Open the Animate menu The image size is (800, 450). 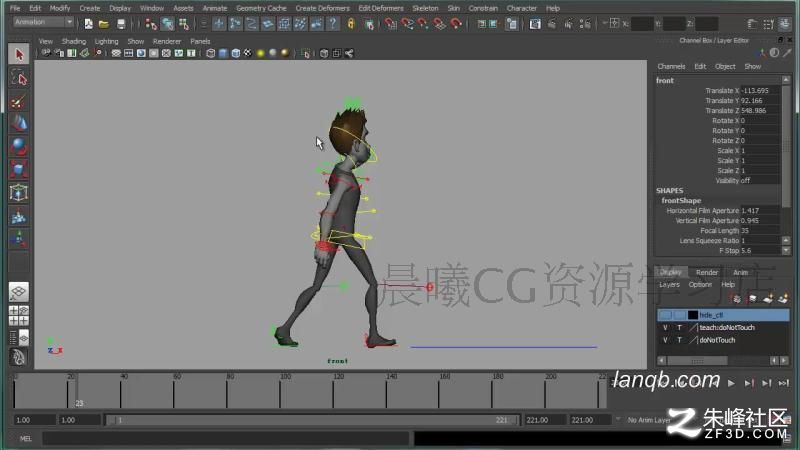pyautogui.click(x=214, y=8)
